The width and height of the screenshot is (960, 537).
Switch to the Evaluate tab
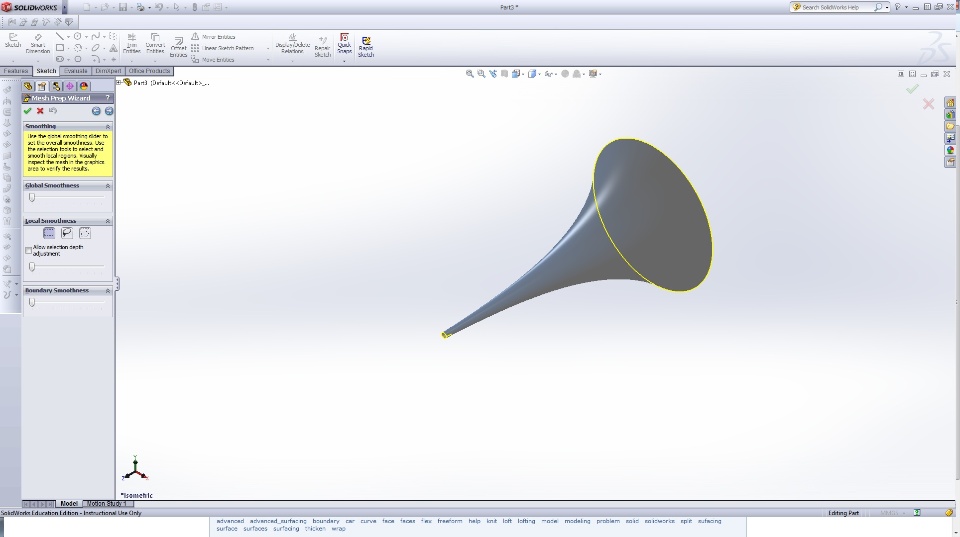click(x=76, y=71)
